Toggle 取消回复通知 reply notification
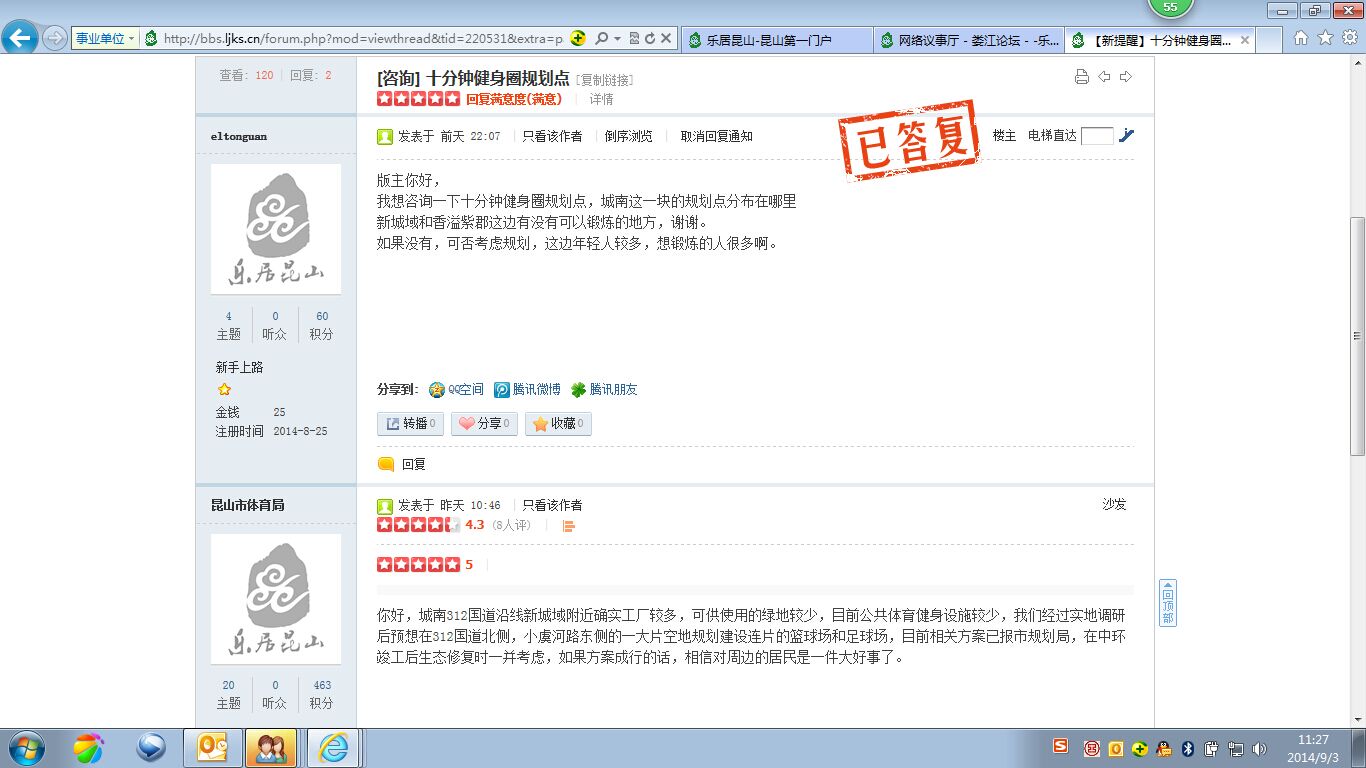This screenshot has width=1366, height=768. point(716,136)
